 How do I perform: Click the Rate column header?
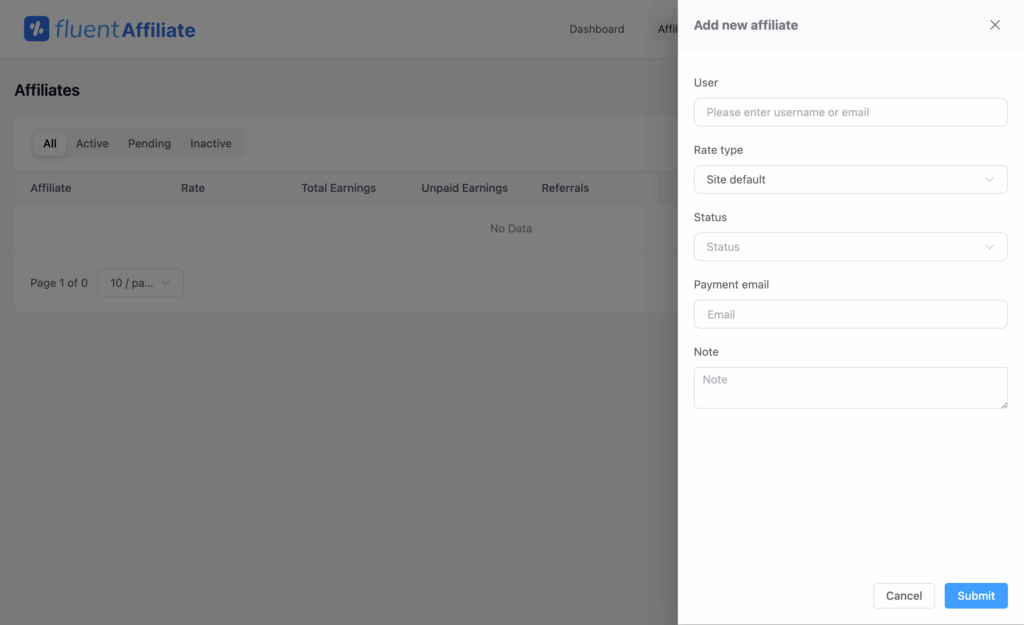pyautogui.click(x=192, y=187)
